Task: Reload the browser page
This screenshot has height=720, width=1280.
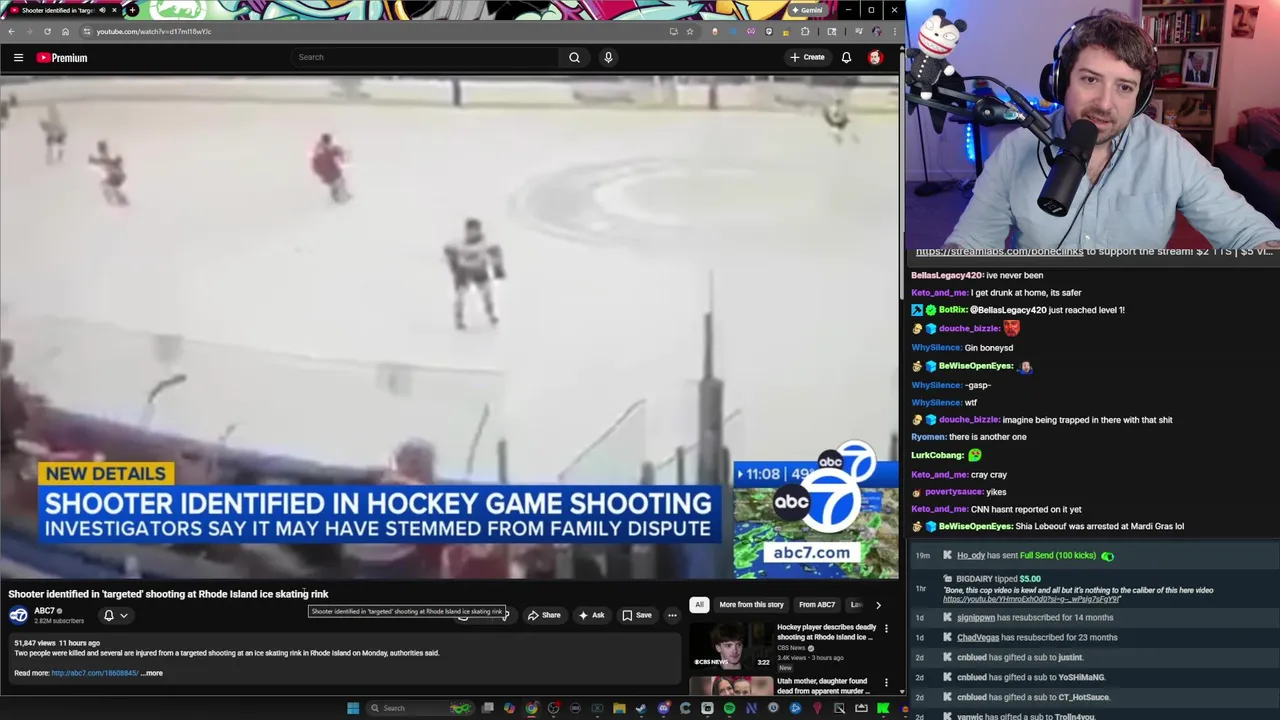Action: click(x=47, y=31)
